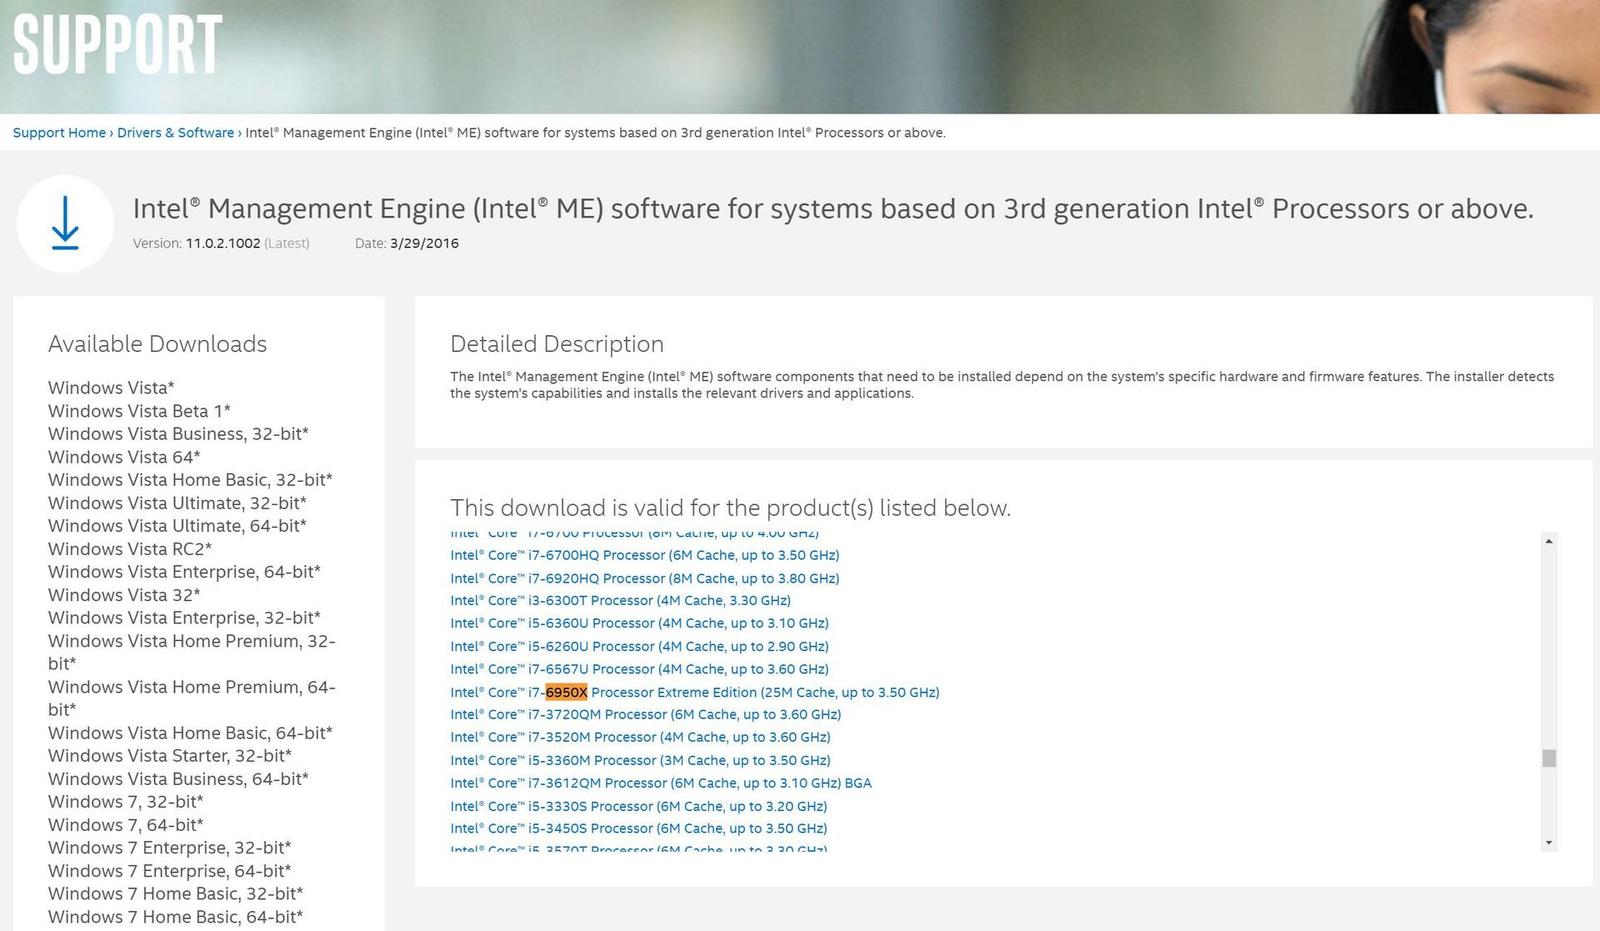The image size is (1600, 931).
Task: Click the Intel Core i5-6360U processor link
Action: 639,623
